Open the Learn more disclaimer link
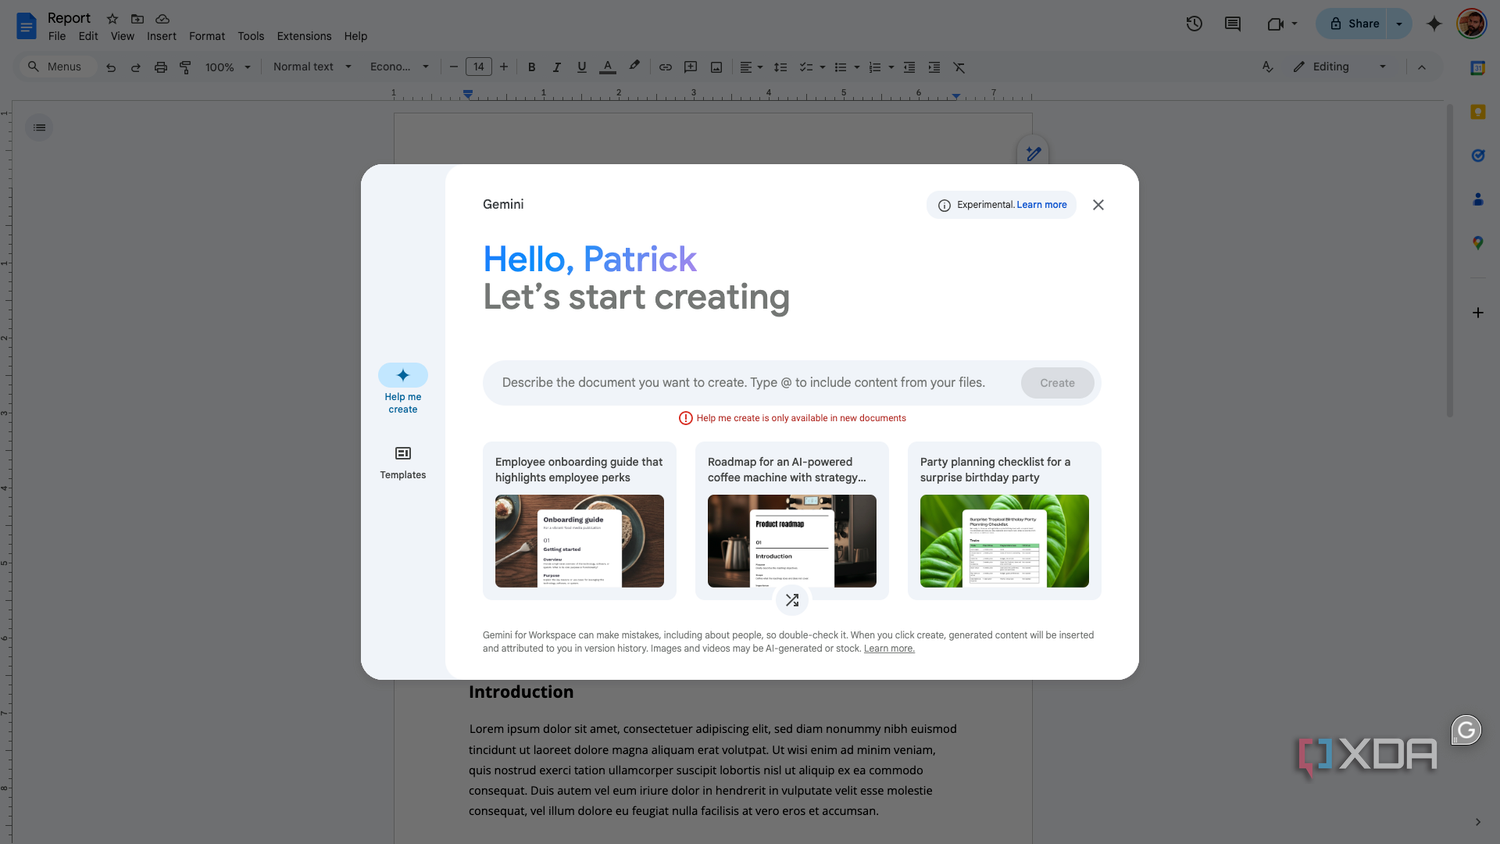This screenshot has width=1500, height=844. pyautogui.click(x=889, y=649)
